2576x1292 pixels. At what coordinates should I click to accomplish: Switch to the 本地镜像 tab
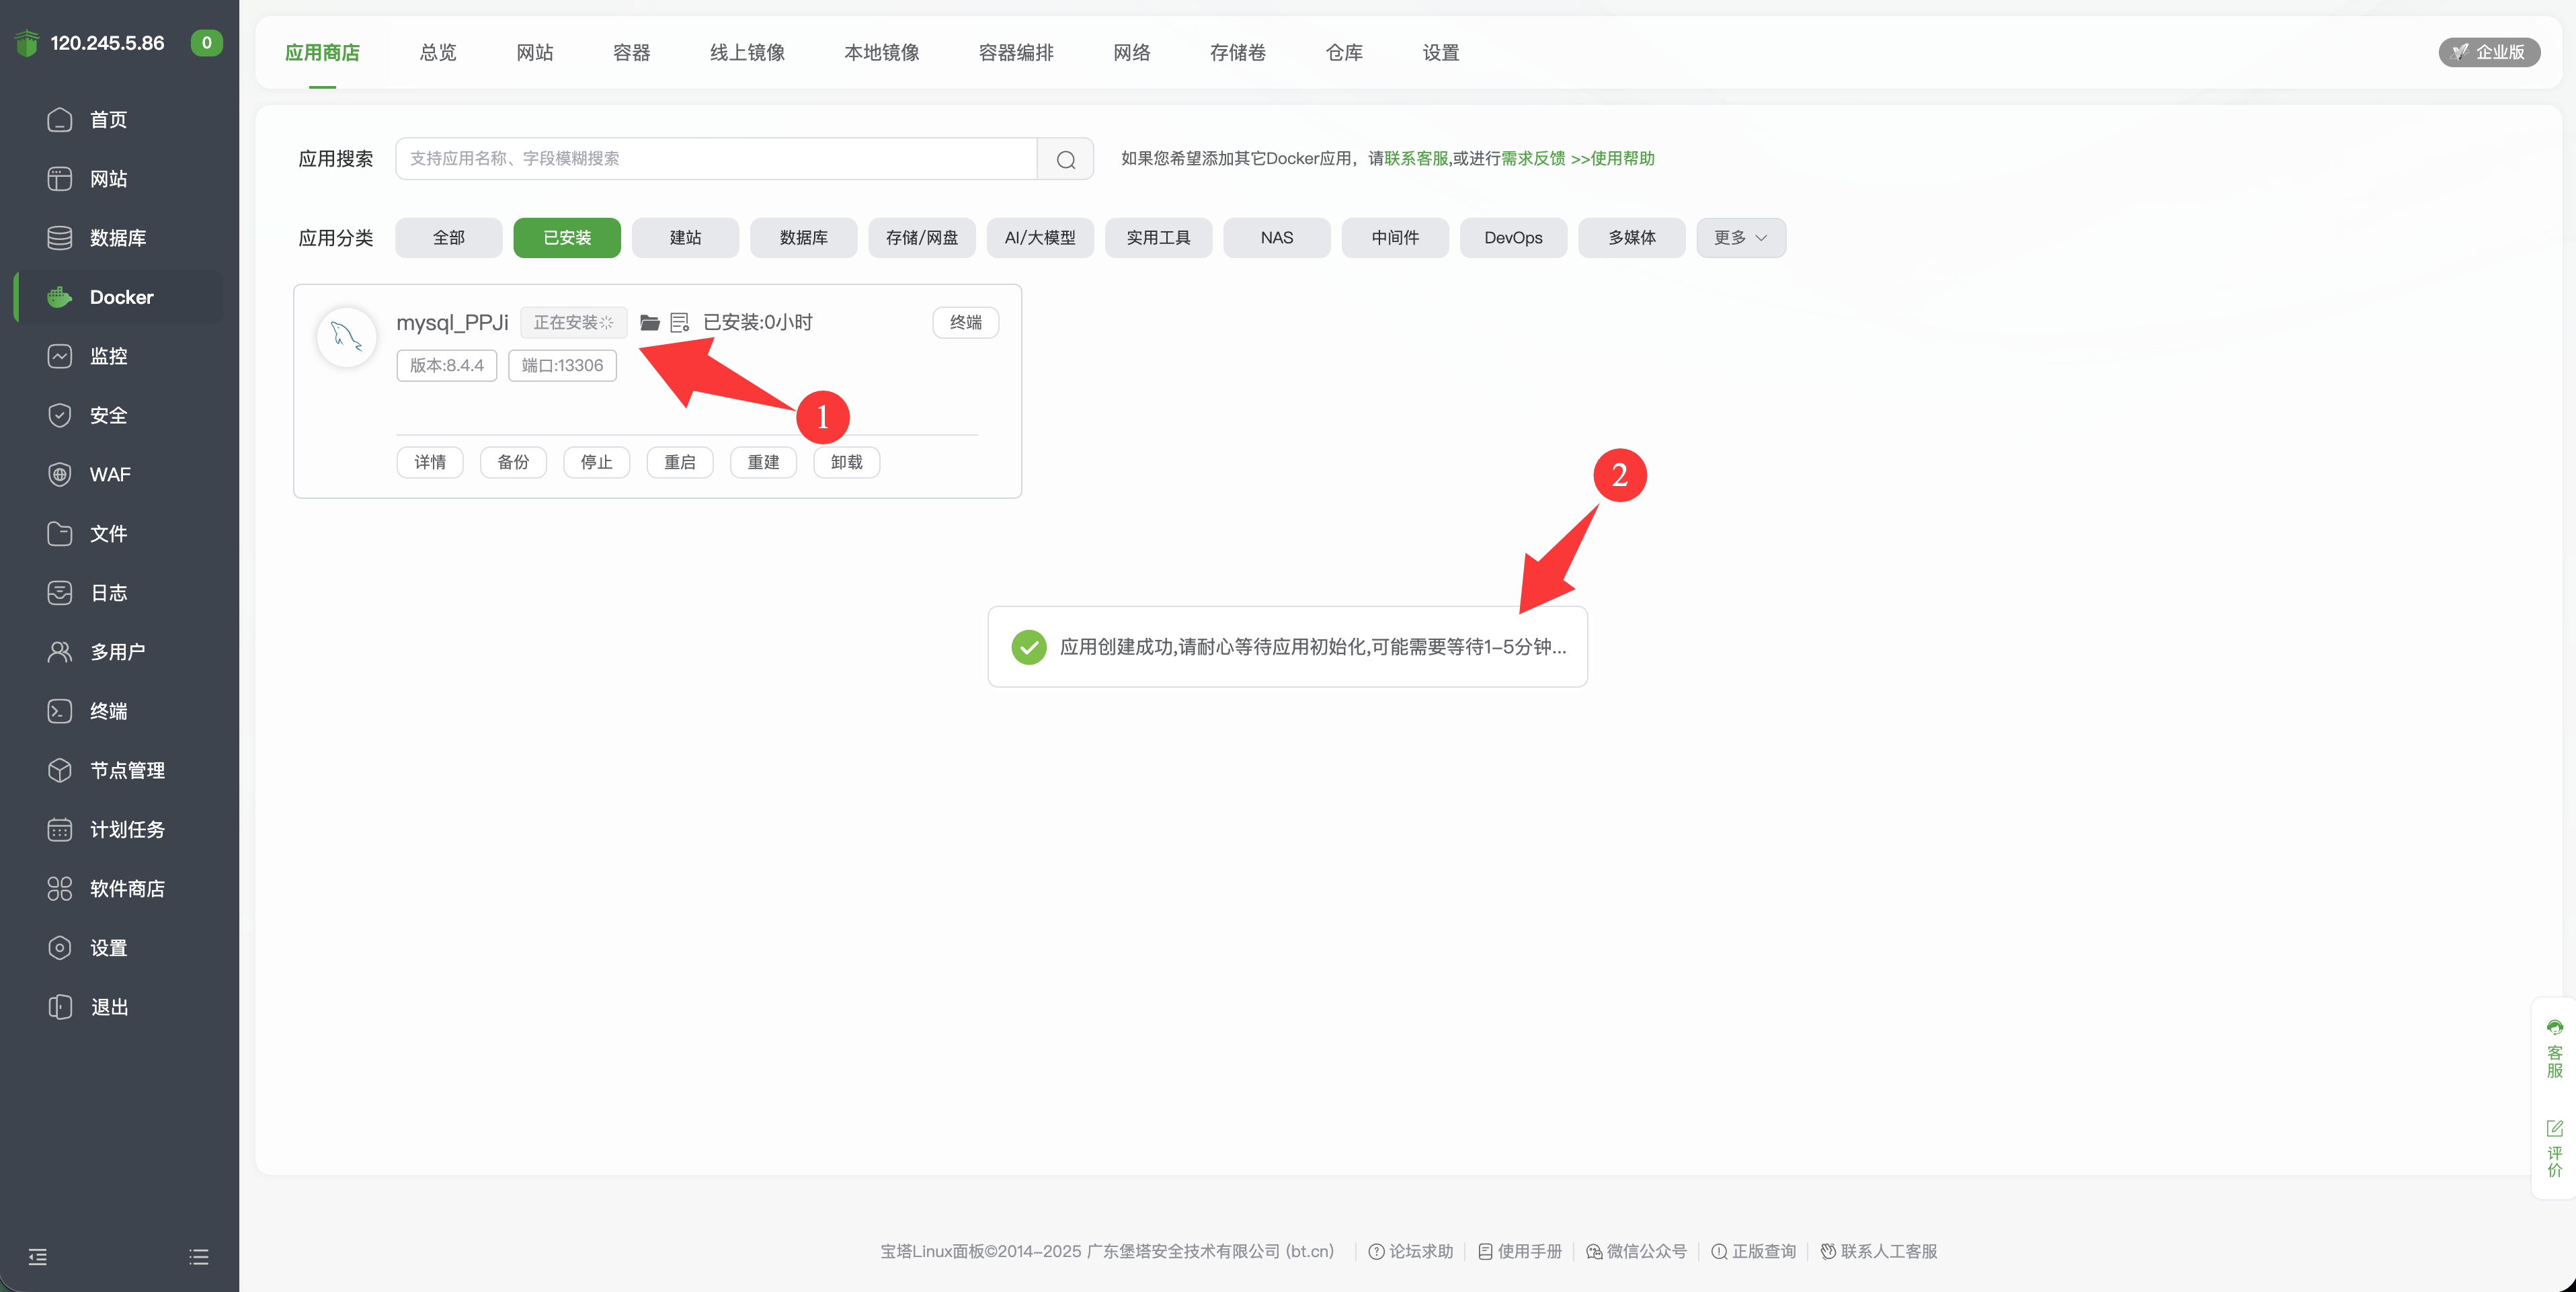(x=881, y=52)
